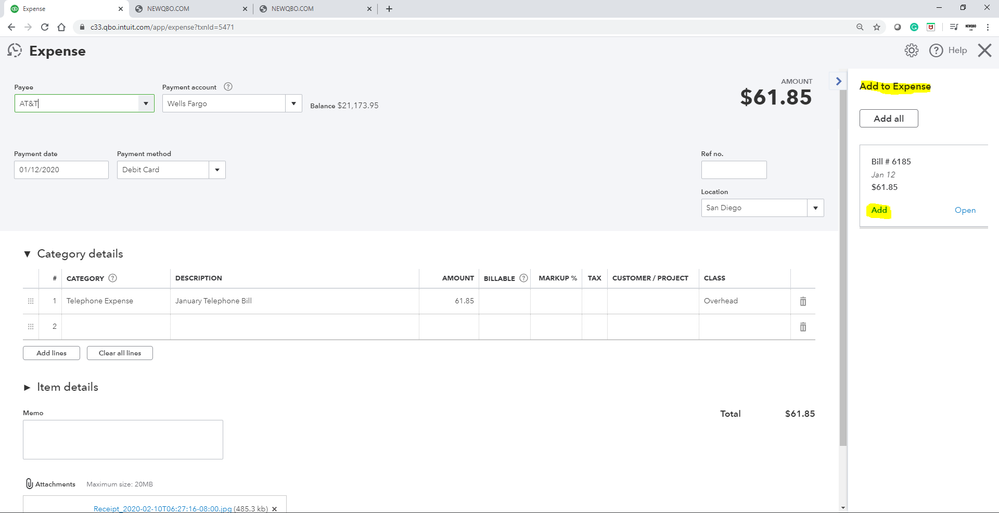Click the Wells Fargo balance amount
Image resolution: width=999 pixels, height=513 pixels.
(357, 105)
